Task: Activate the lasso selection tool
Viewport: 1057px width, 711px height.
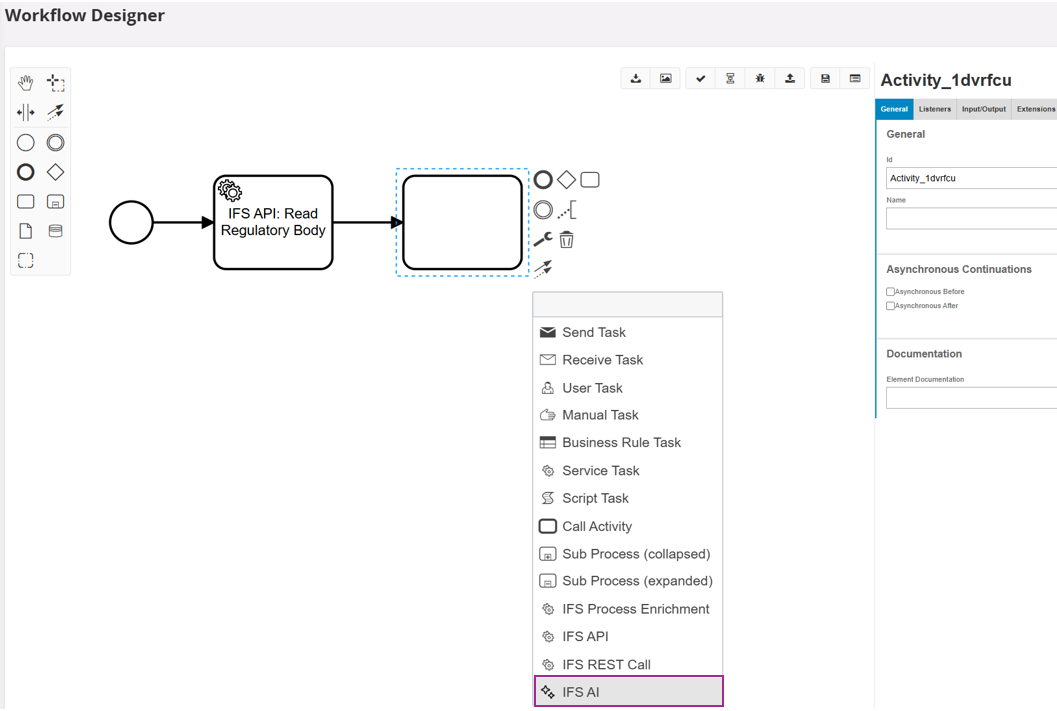Action: coord(55,83)
